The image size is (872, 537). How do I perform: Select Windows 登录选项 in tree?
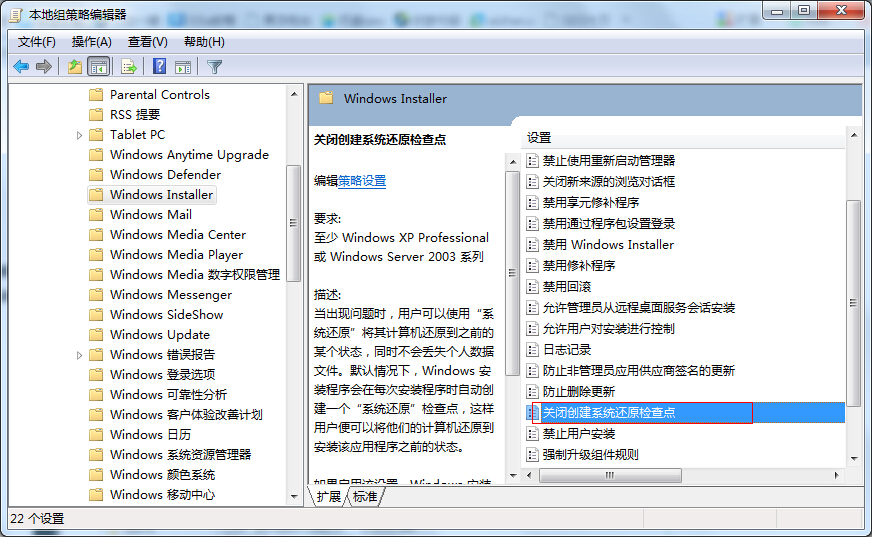coord(162,375)
